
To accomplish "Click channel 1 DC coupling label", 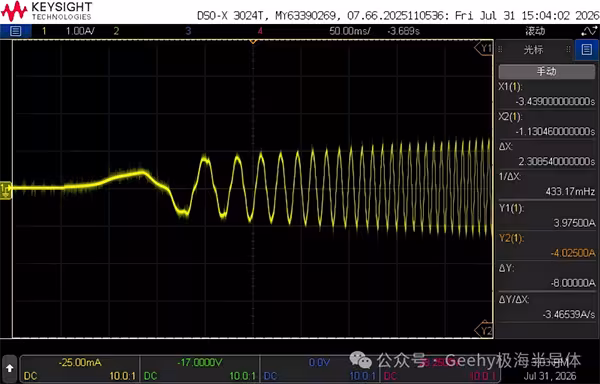I will (x=31, y=376).
